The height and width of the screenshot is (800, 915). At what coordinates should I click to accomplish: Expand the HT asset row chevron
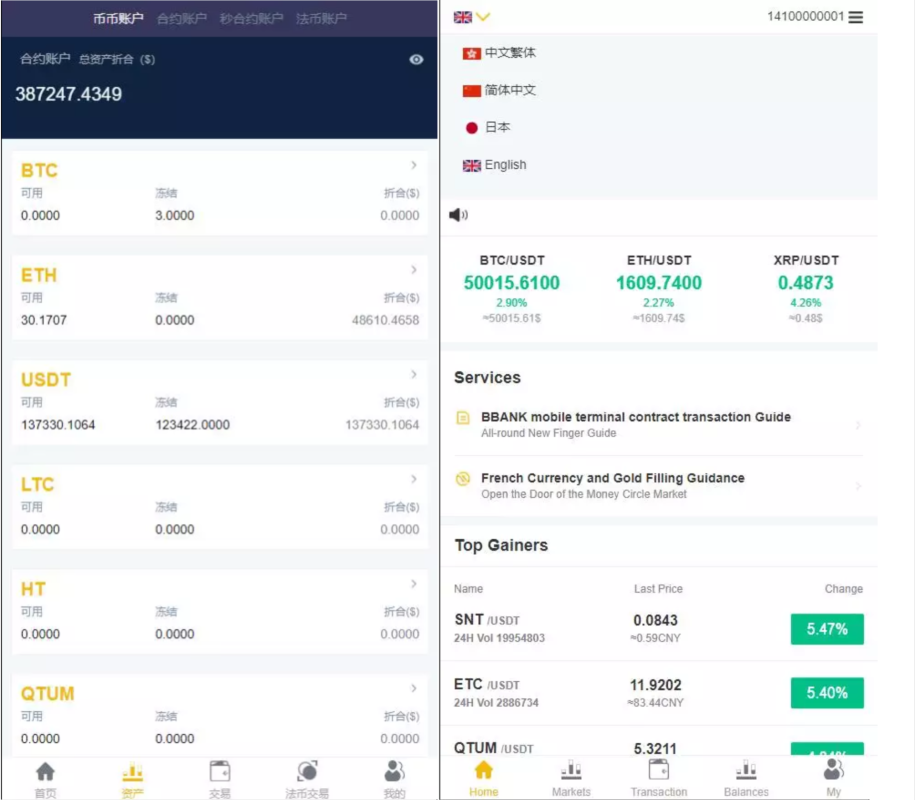point(414,584)
